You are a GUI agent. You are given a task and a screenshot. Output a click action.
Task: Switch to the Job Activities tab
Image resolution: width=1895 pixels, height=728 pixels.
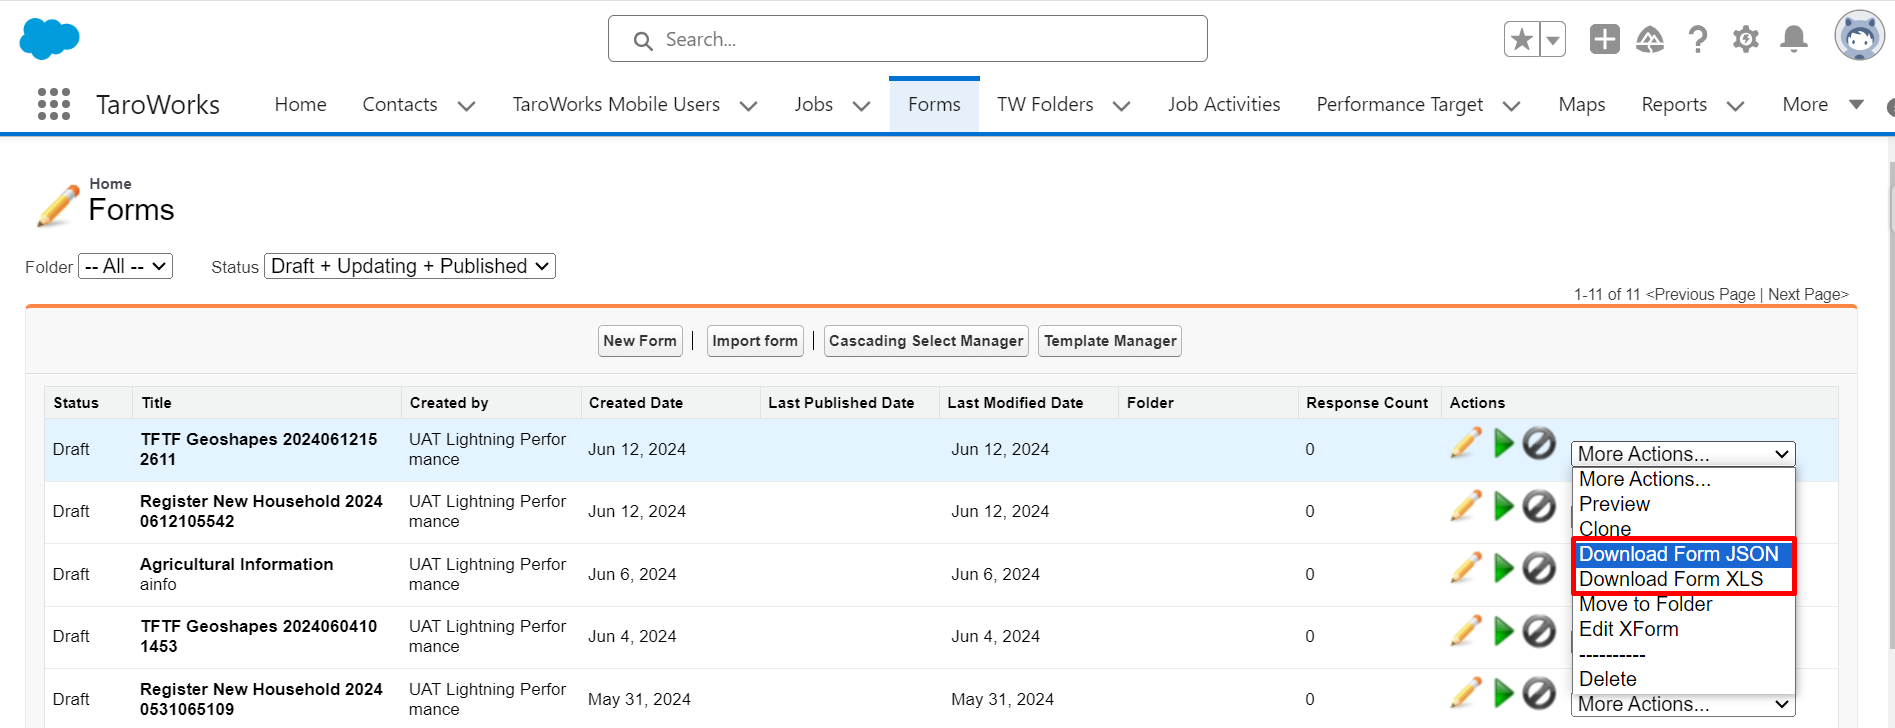[1223, 105]
